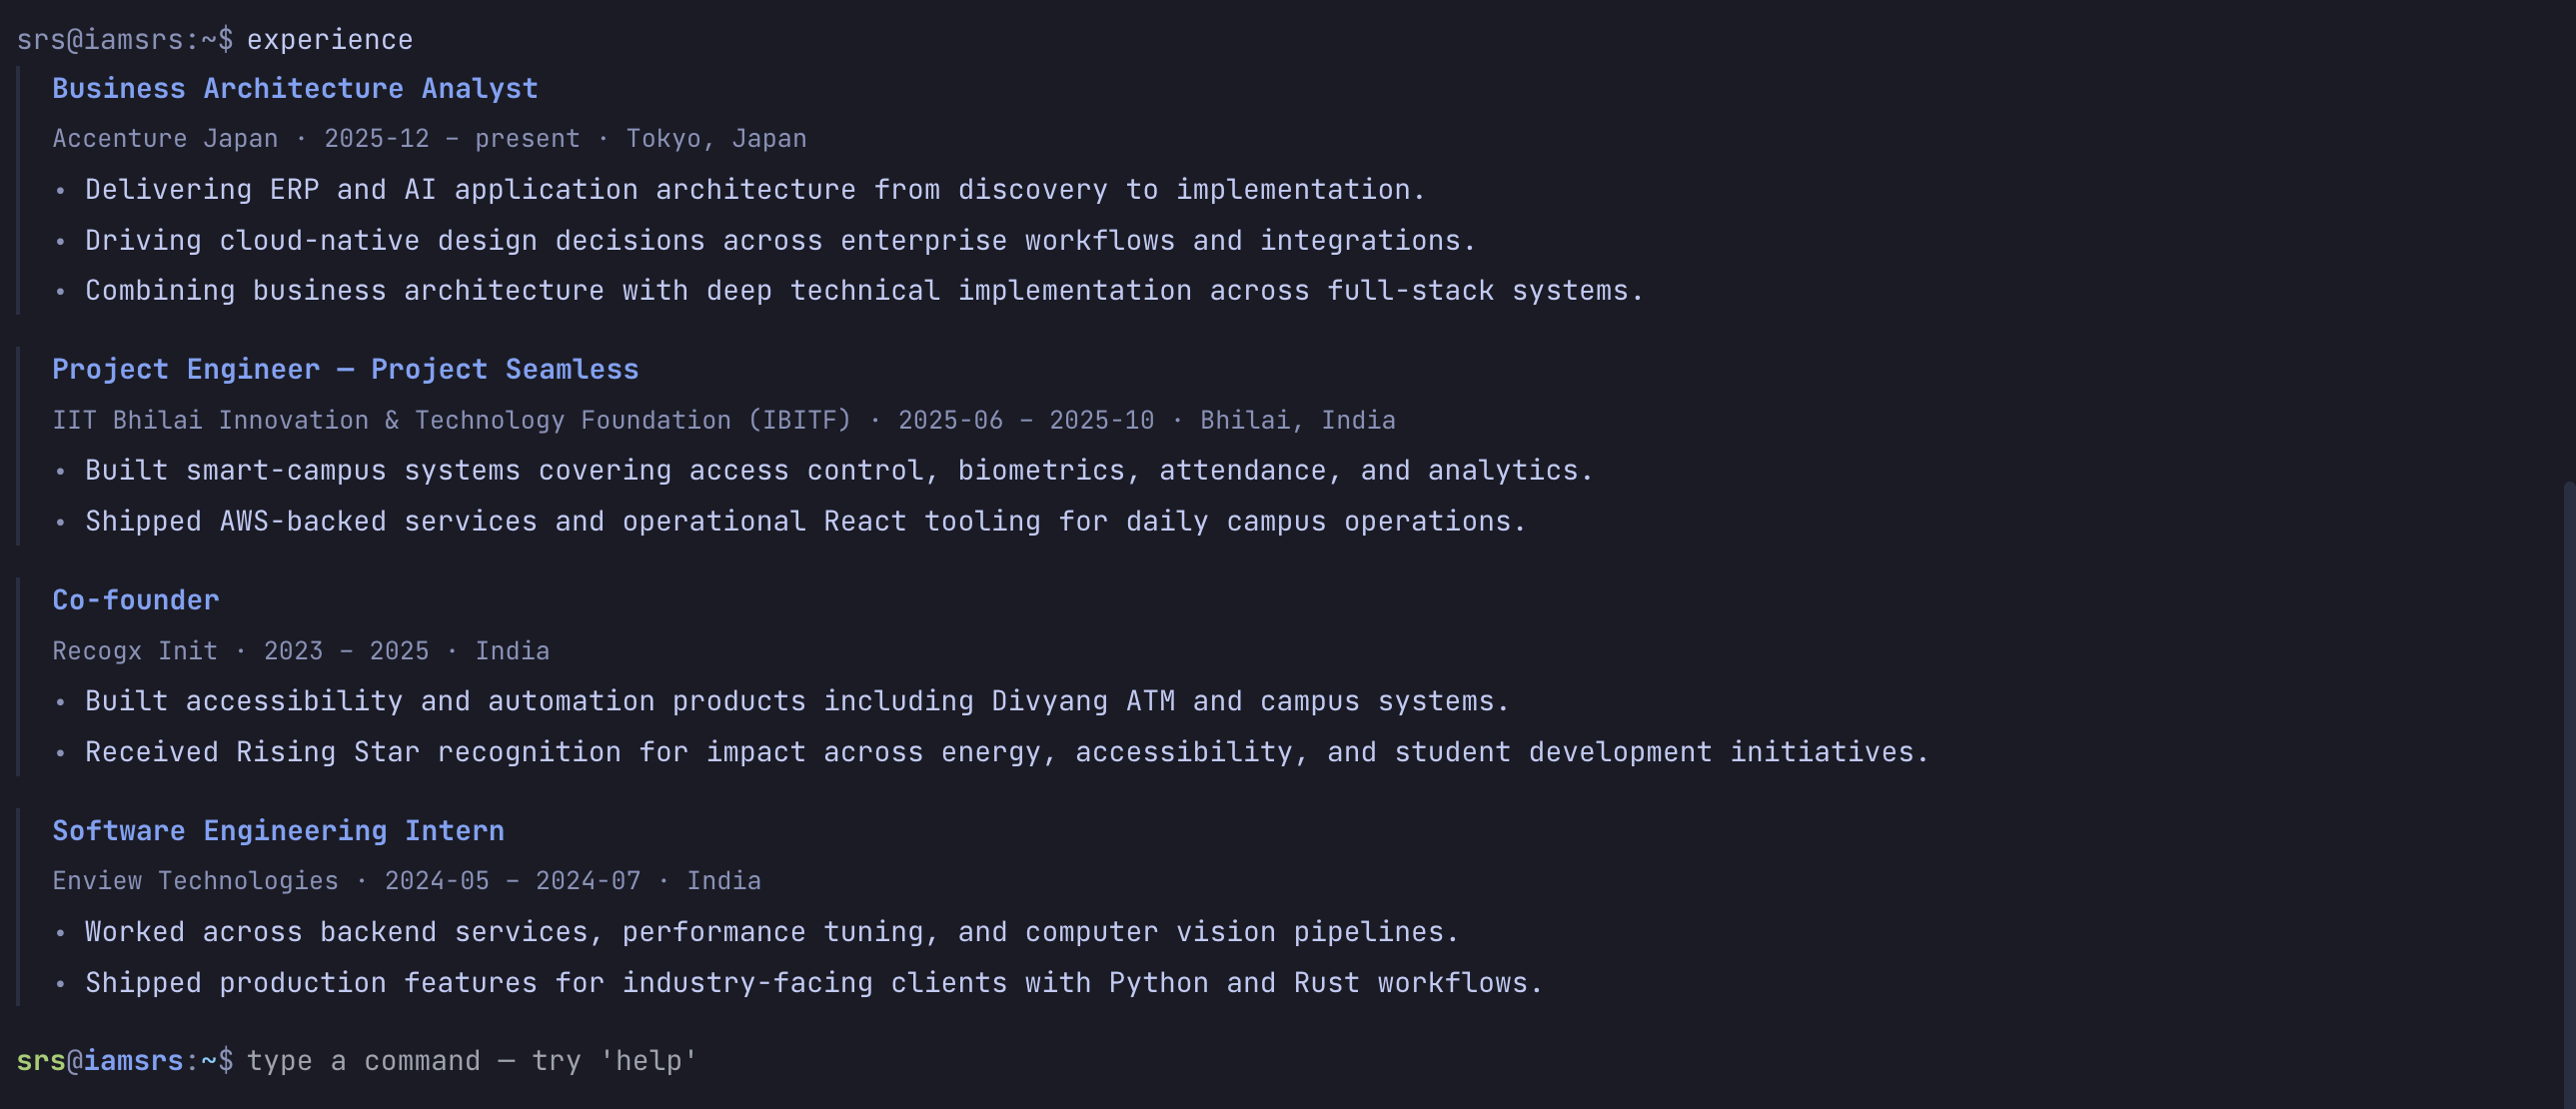Click the Co-founder job title
The height and width of the screenshot is (1109, 2576).
[x=136, y=600]
